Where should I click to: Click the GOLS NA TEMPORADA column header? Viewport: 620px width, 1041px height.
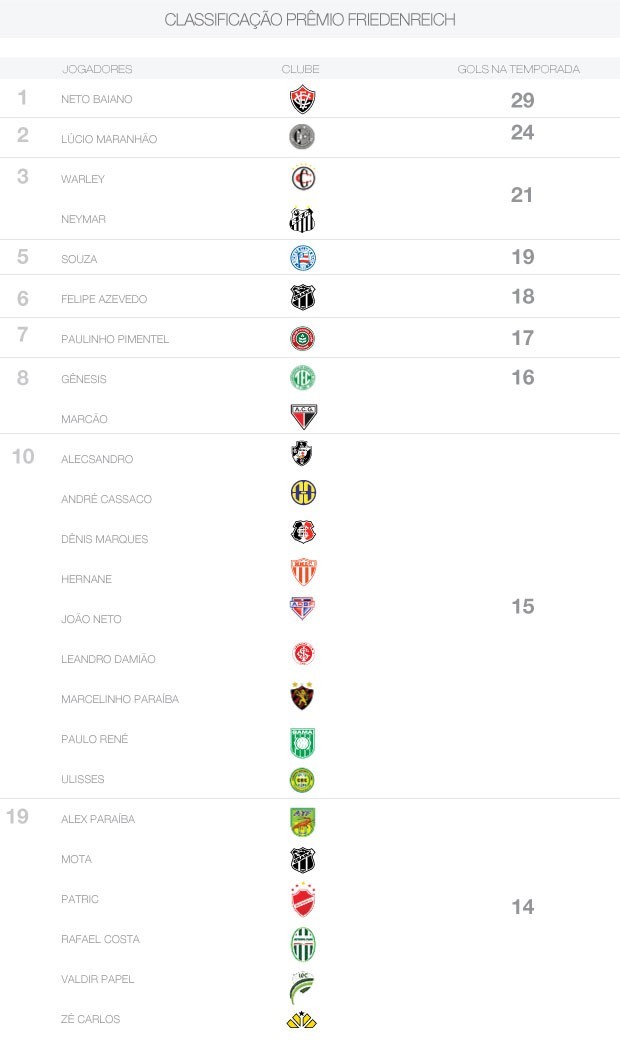click(x=519, y=69)
